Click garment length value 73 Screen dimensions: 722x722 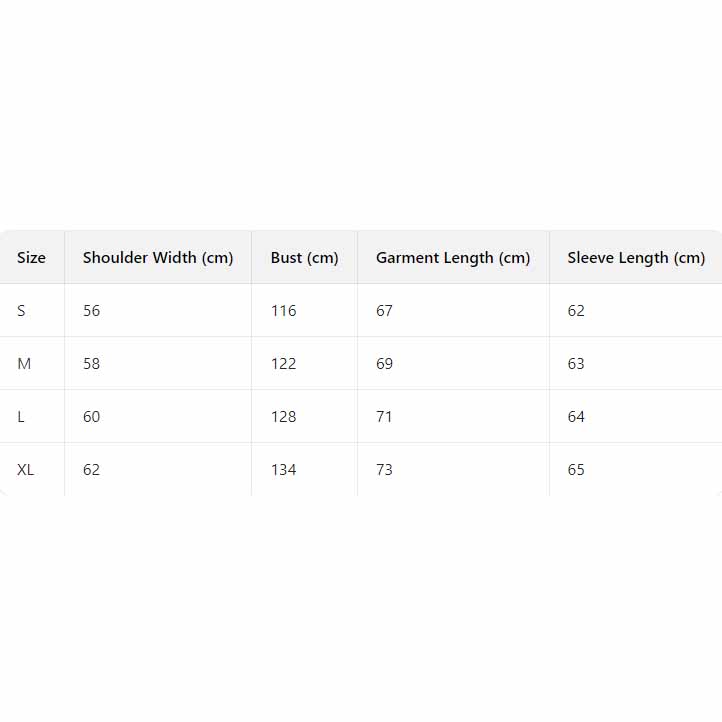point(385,470)
